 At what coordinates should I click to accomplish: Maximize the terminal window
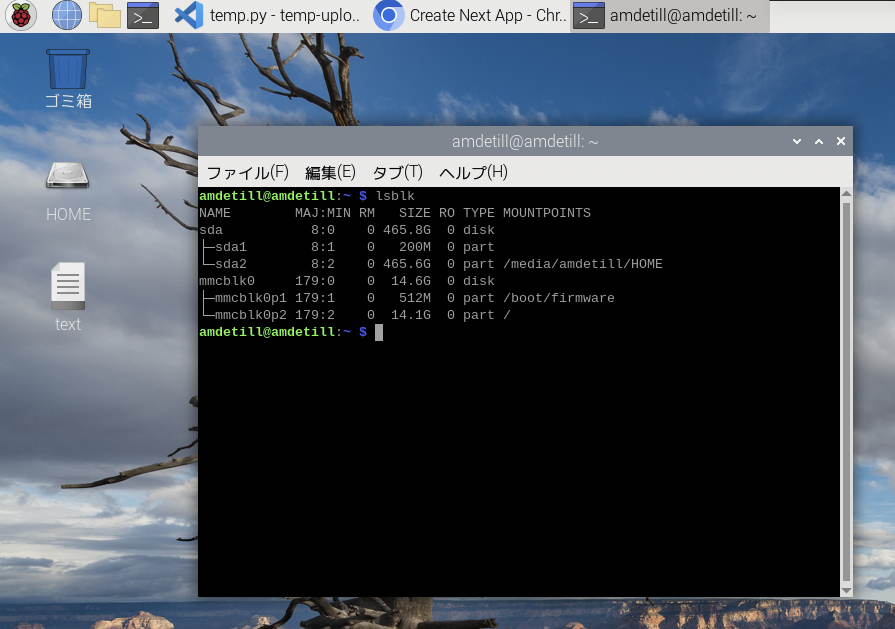tap(818, 142)
